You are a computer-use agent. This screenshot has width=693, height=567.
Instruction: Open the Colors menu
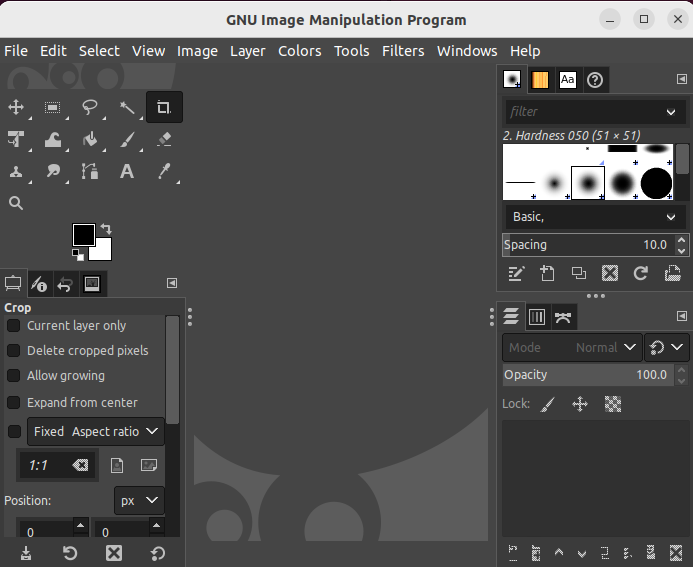300,51
